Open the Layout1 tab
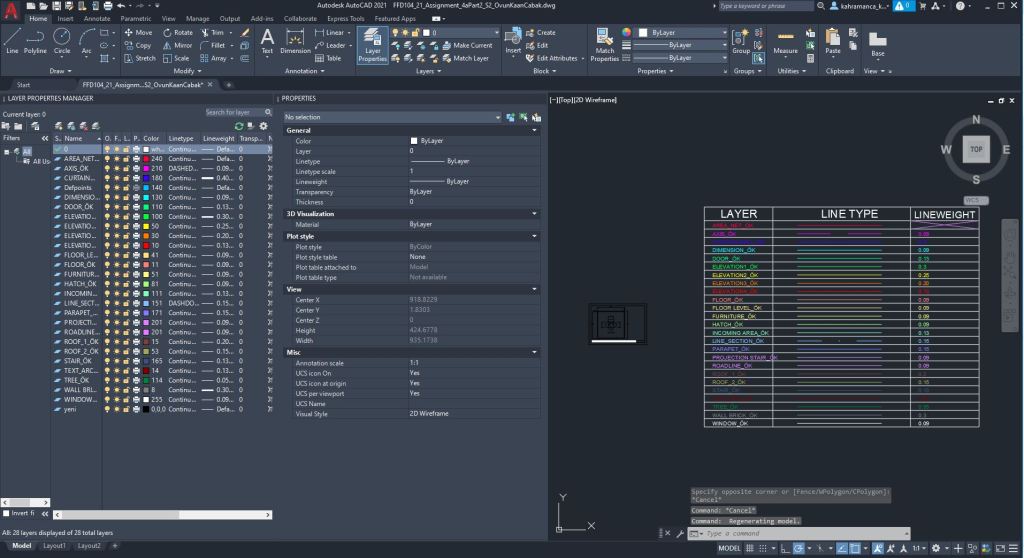Screen dimensions: 1024x558 tap(53, 546)
